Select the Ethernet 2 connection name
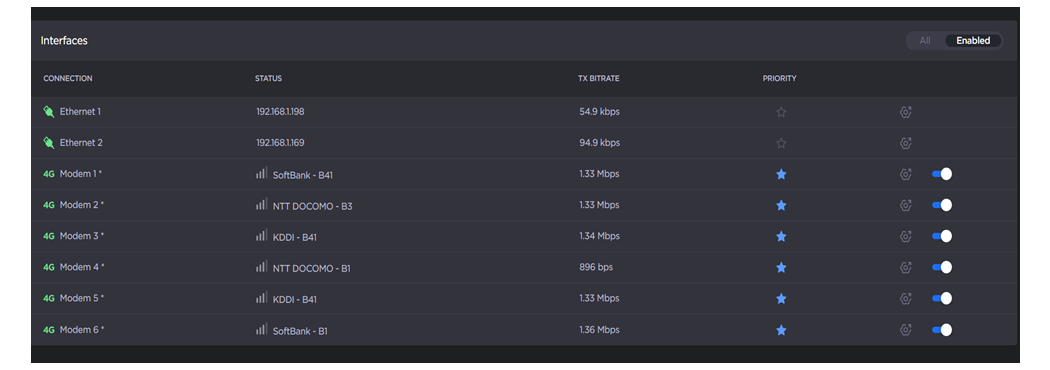1050x370 pixels. point(81,143)
